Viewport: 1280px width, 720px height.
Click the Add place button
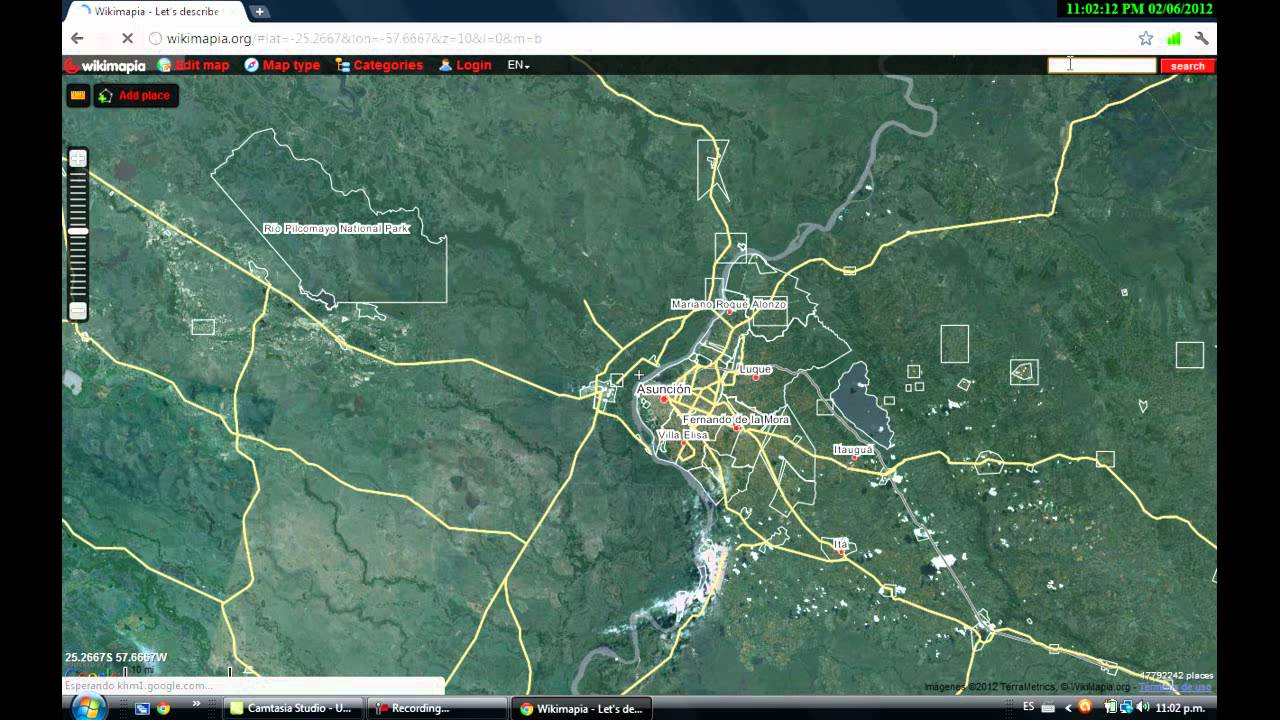136,95
